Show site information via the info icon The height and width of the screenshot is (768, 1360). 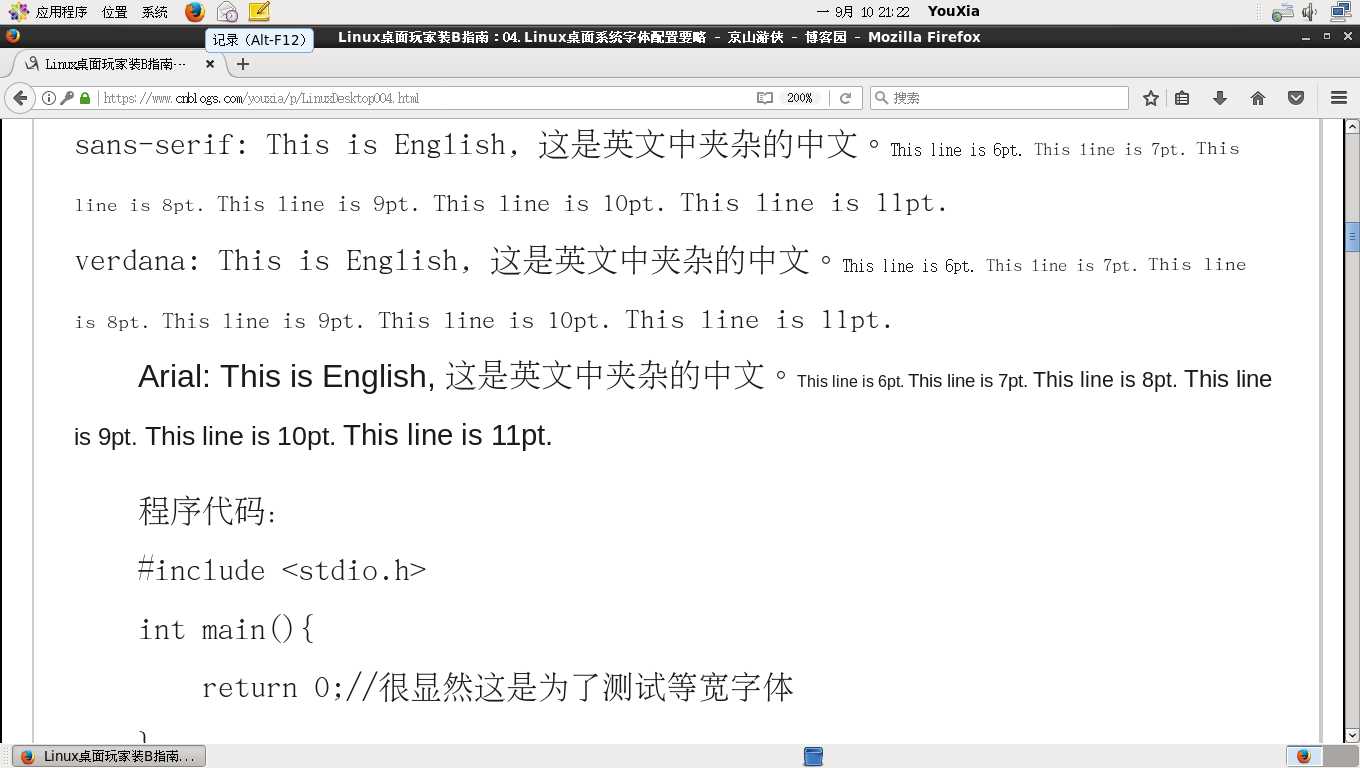[x=48, y=98]
